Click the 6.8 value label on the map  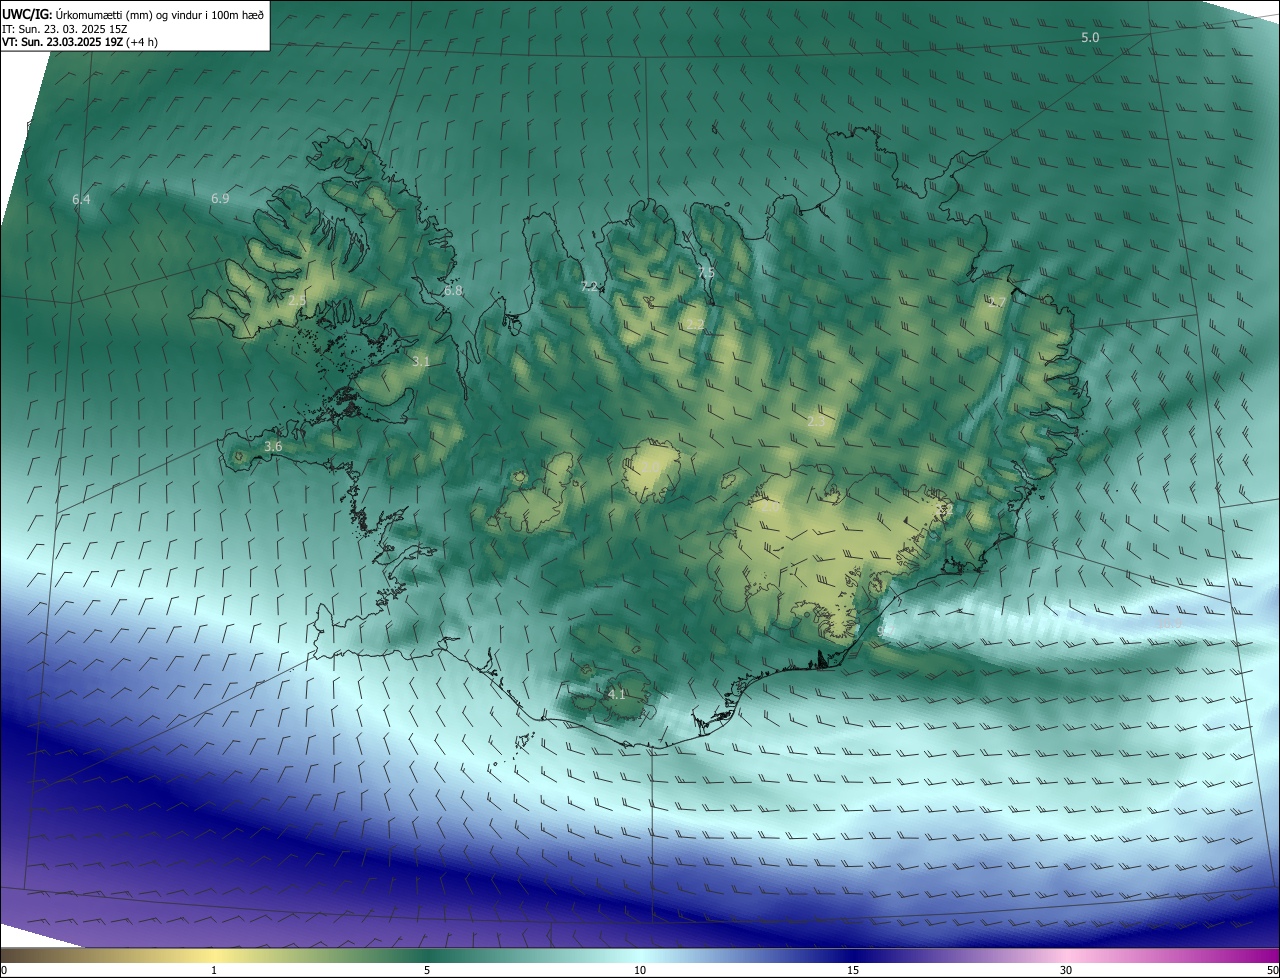(453, 291)
